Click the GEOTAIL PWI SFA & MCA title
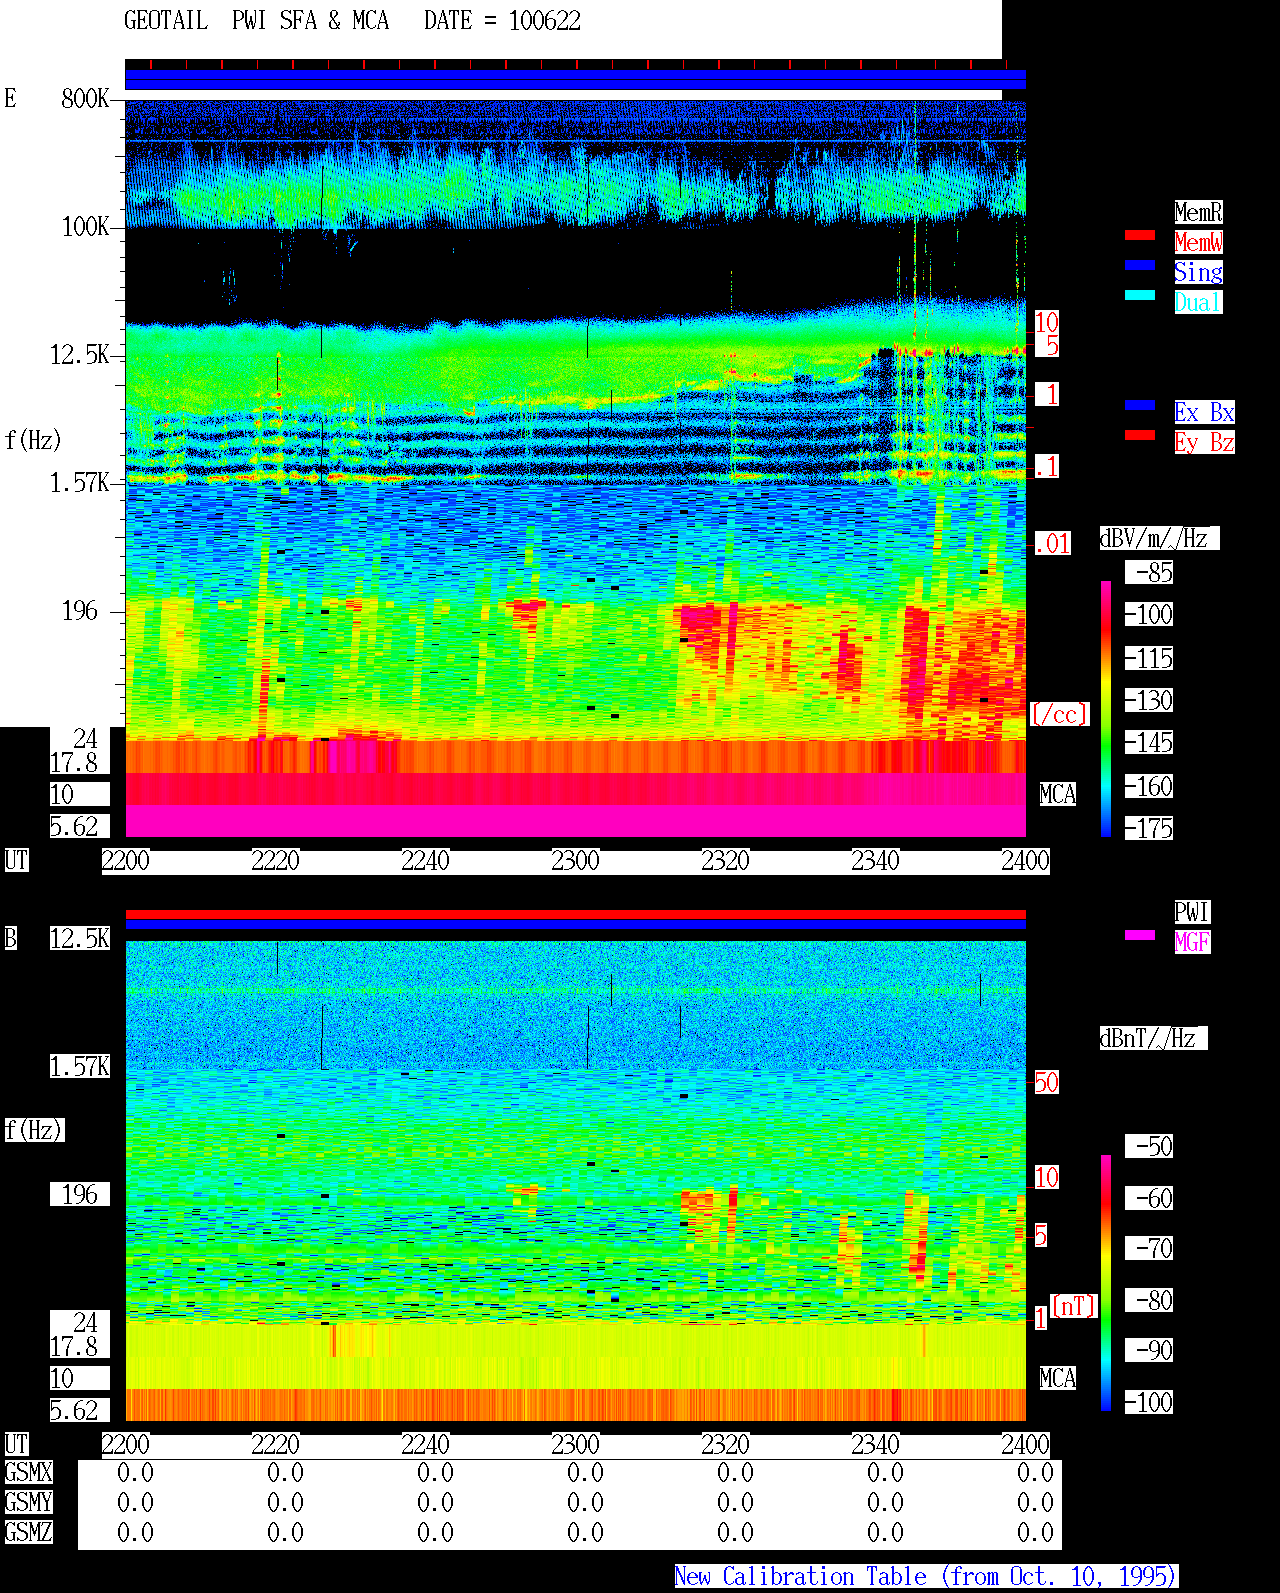This screenshot has height=1593, width=1280. click(256, 21)
